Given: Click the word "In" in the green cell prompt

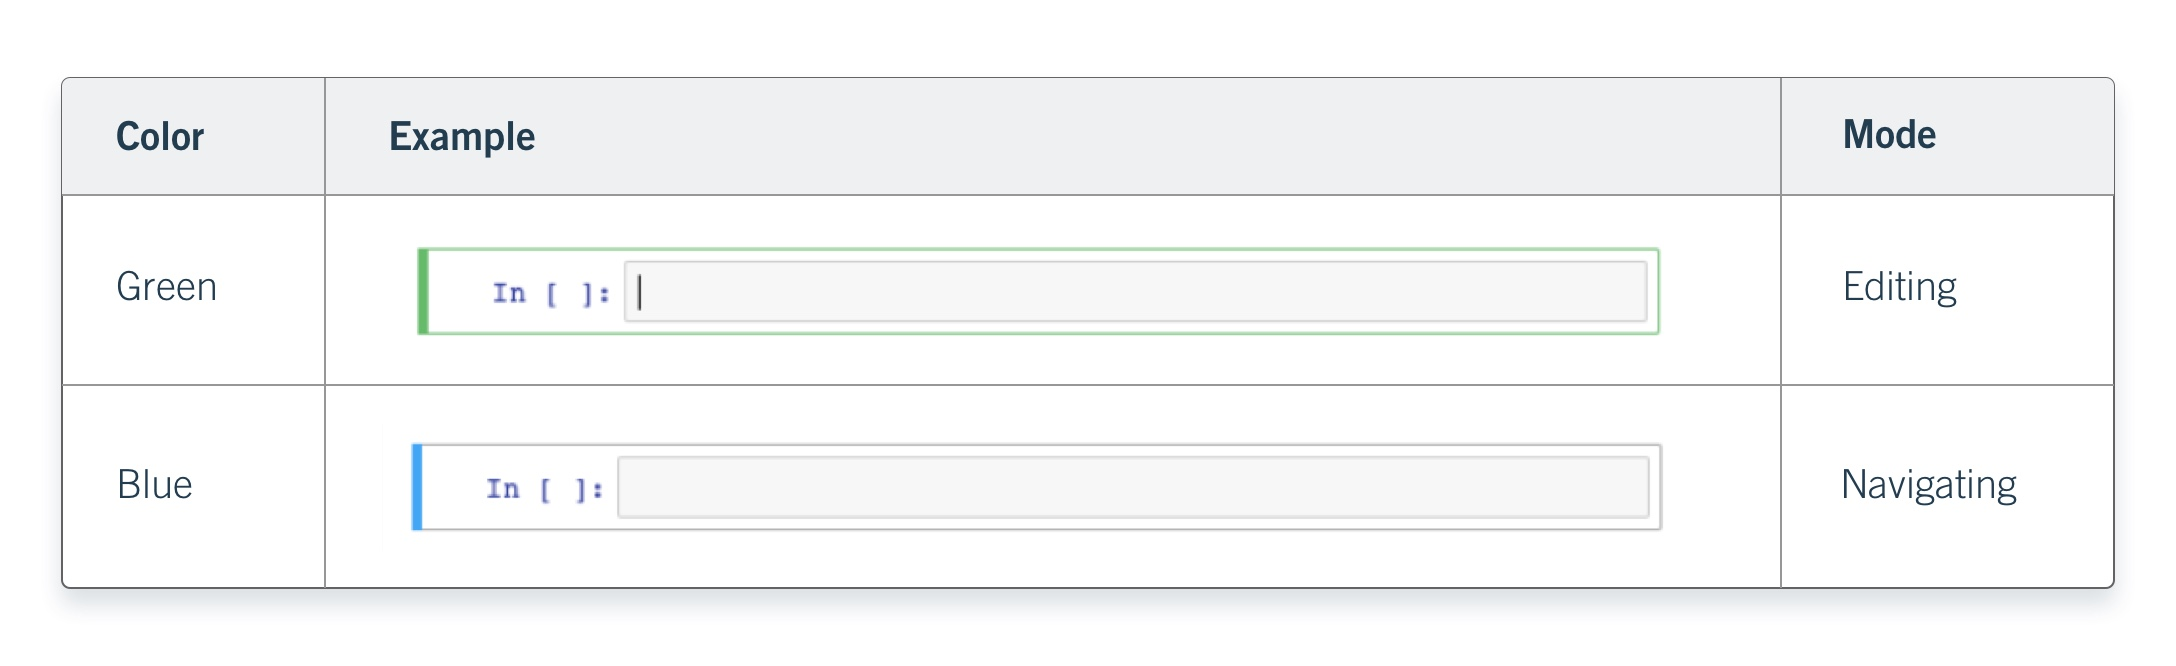Looking at the screenshot, I should tap(509, 293).
